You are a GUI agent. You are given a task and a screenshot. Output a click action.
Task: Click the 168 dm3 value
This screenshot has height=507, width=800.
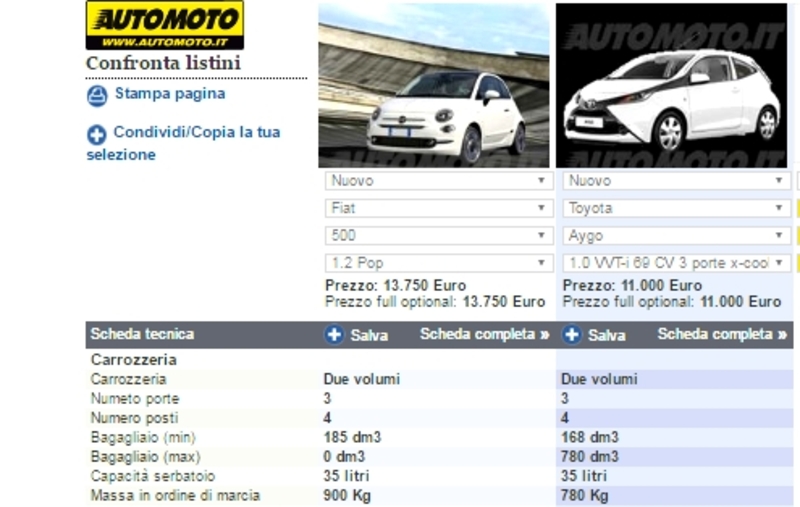pos(590,438)
